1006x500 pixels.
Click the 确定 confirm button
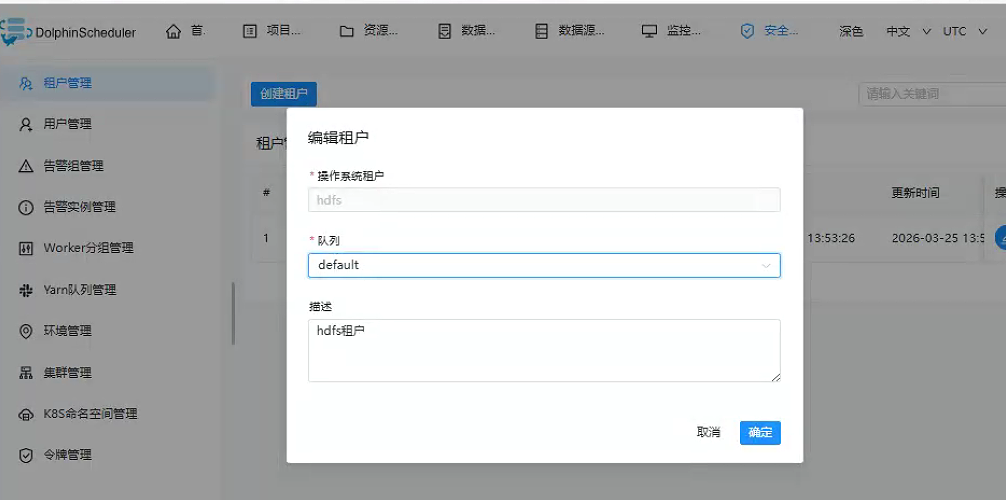tap(760, 433)
